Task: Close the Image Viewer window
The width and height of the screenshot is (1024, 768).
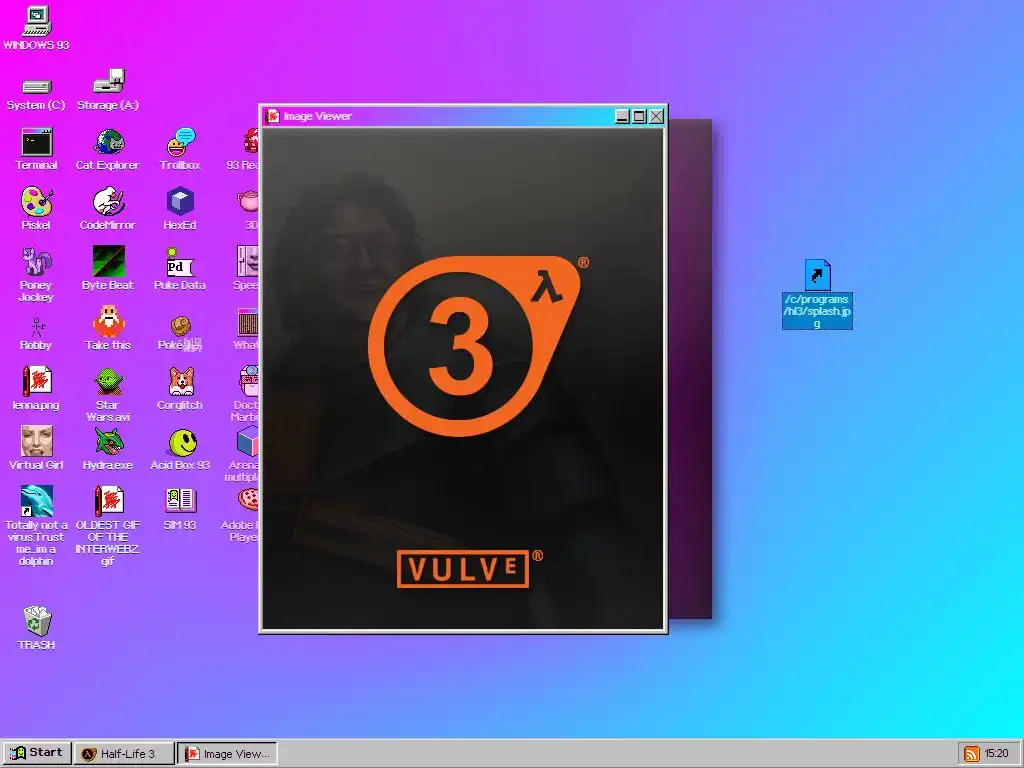Action: 656,116
